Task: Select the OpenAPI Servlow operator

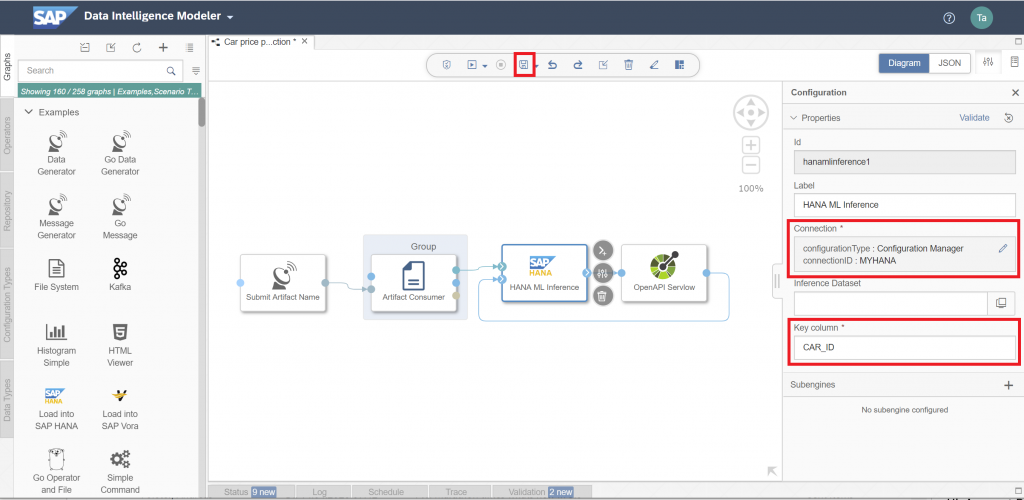Action: (664, 273)
